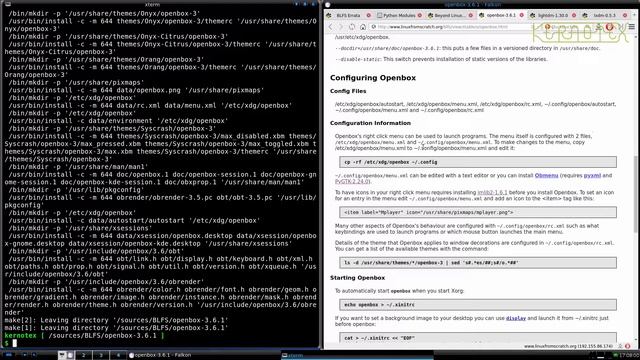This screenshot has width=640, height=360.
Task: Switch to Python Modules tab
Action: pyautogui.click(x=399, y=16)
